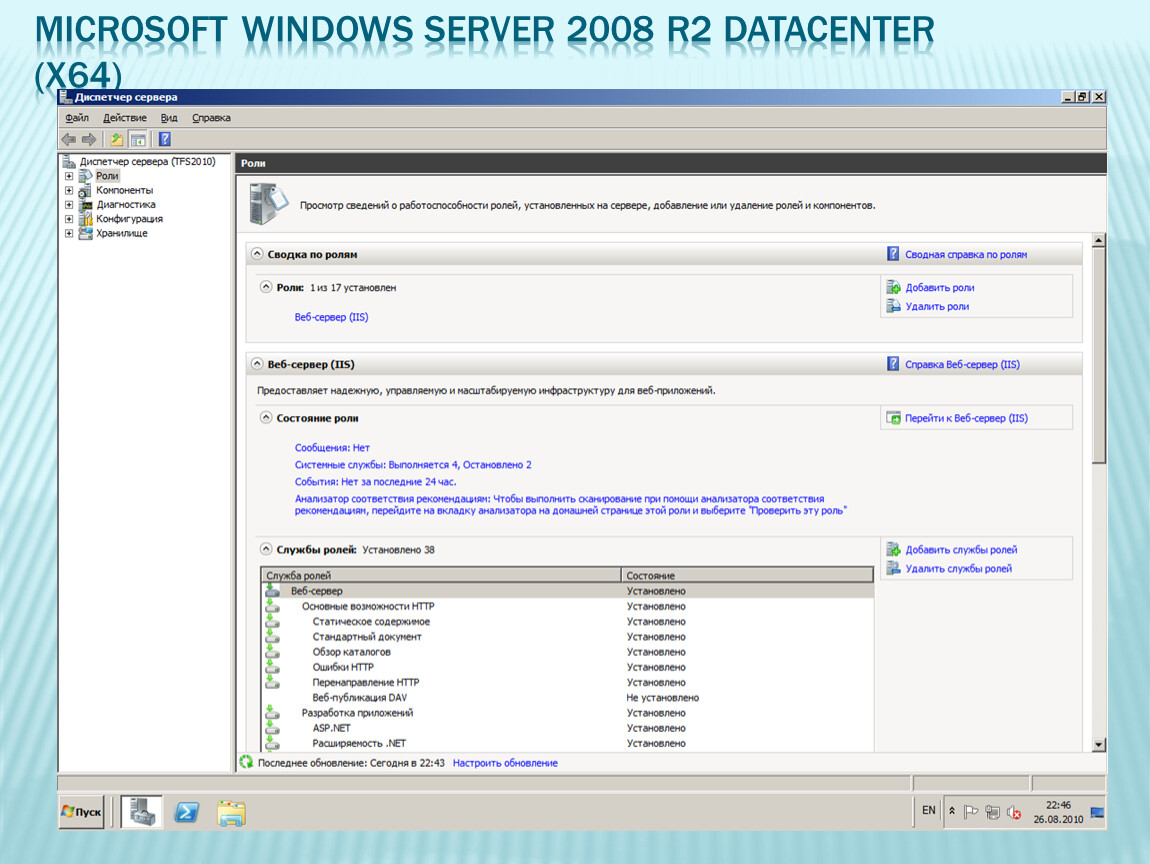Click the Up one level folder icon

[117, 139]
